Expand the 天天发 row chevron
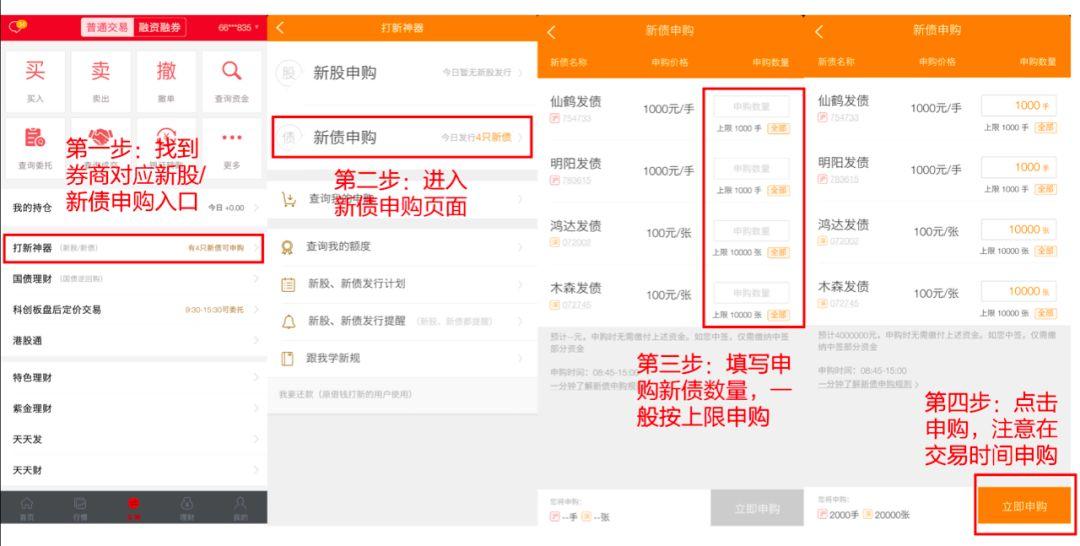The height and width of the screenshot is (546, 1080). point(256,439)
